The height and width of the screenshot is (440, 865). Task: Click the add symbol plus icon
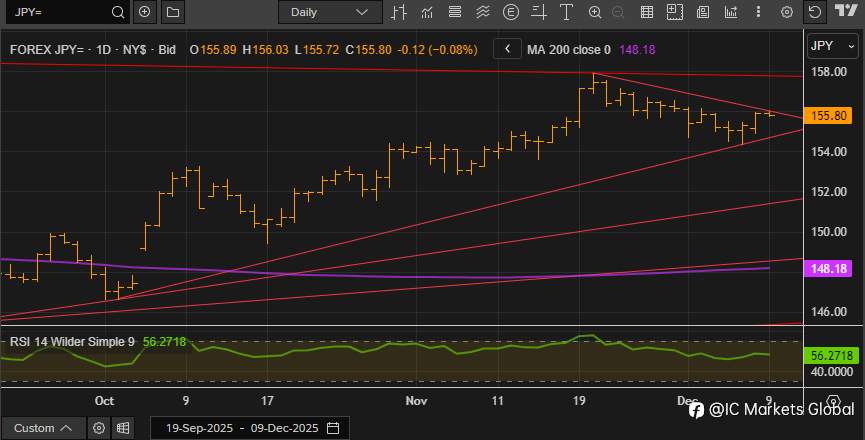pyautogui.click(x=145, y=12)
